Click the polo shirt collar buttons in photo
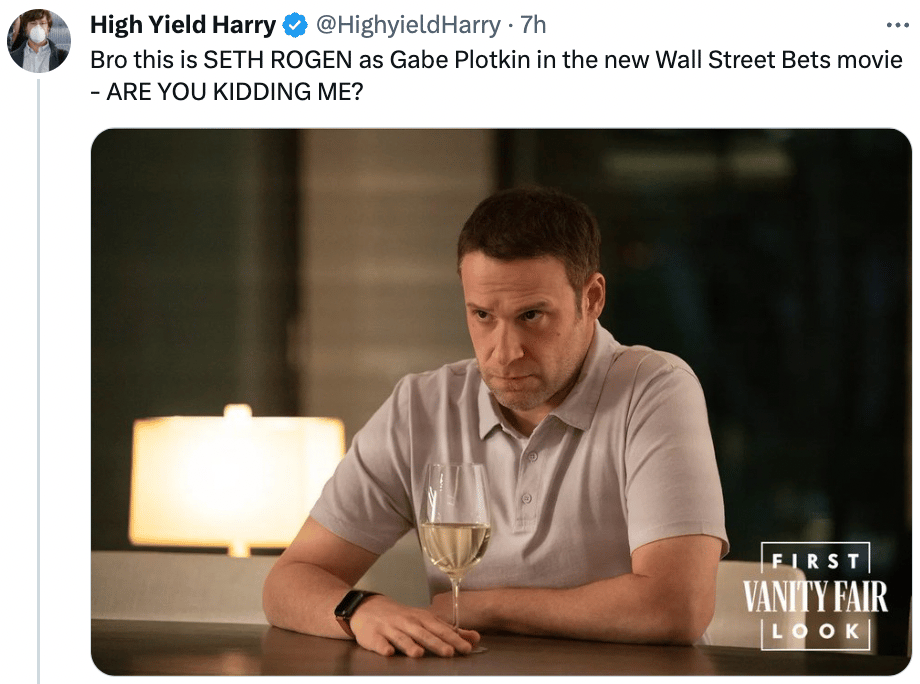The width and height of the screenshot is (920, 684). pos(529,478)
